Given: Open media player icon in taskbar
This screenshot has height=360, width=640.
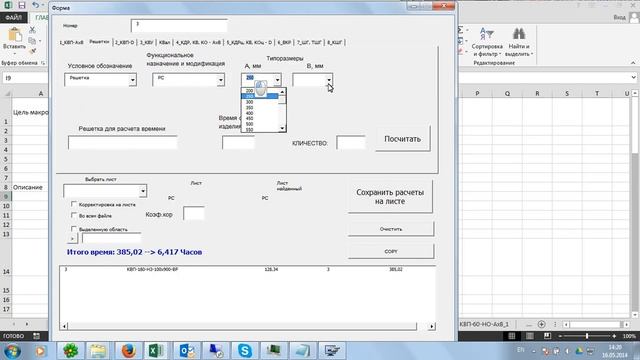Looking at the screenshot, I should coord(40,351).
